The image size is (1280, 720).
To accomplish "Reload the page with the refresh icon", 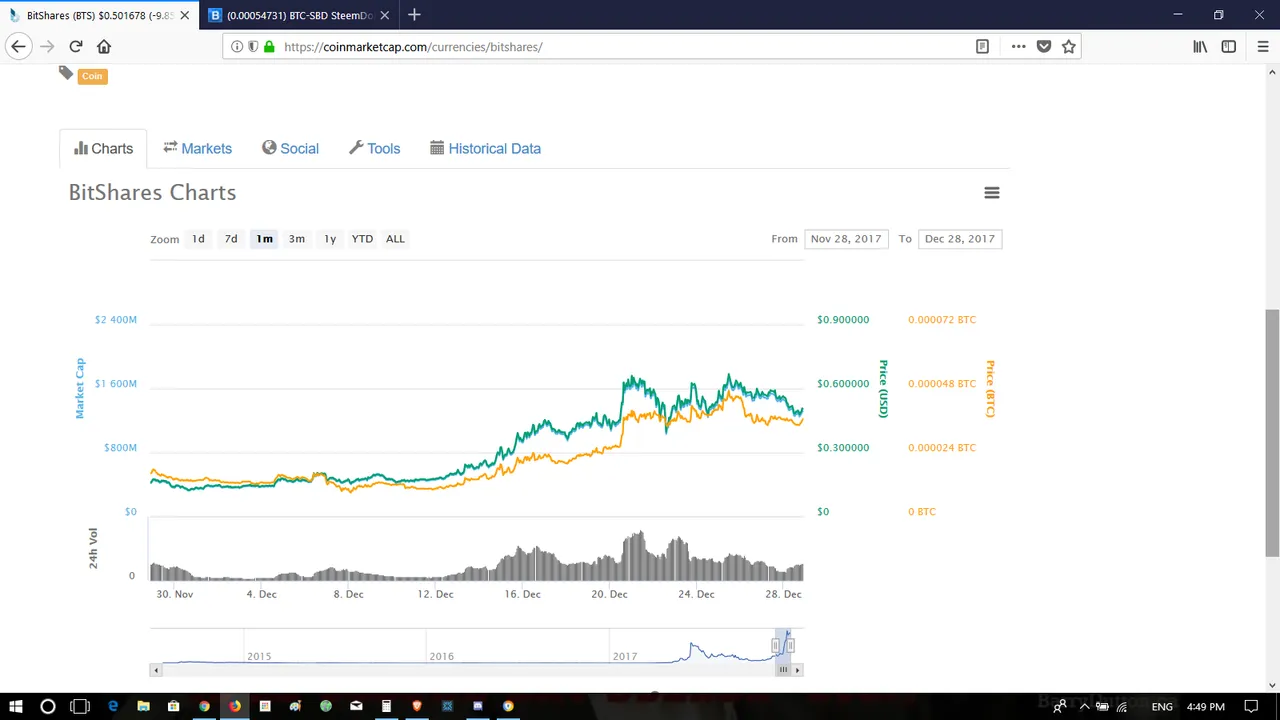I will (x=76, y=46).
